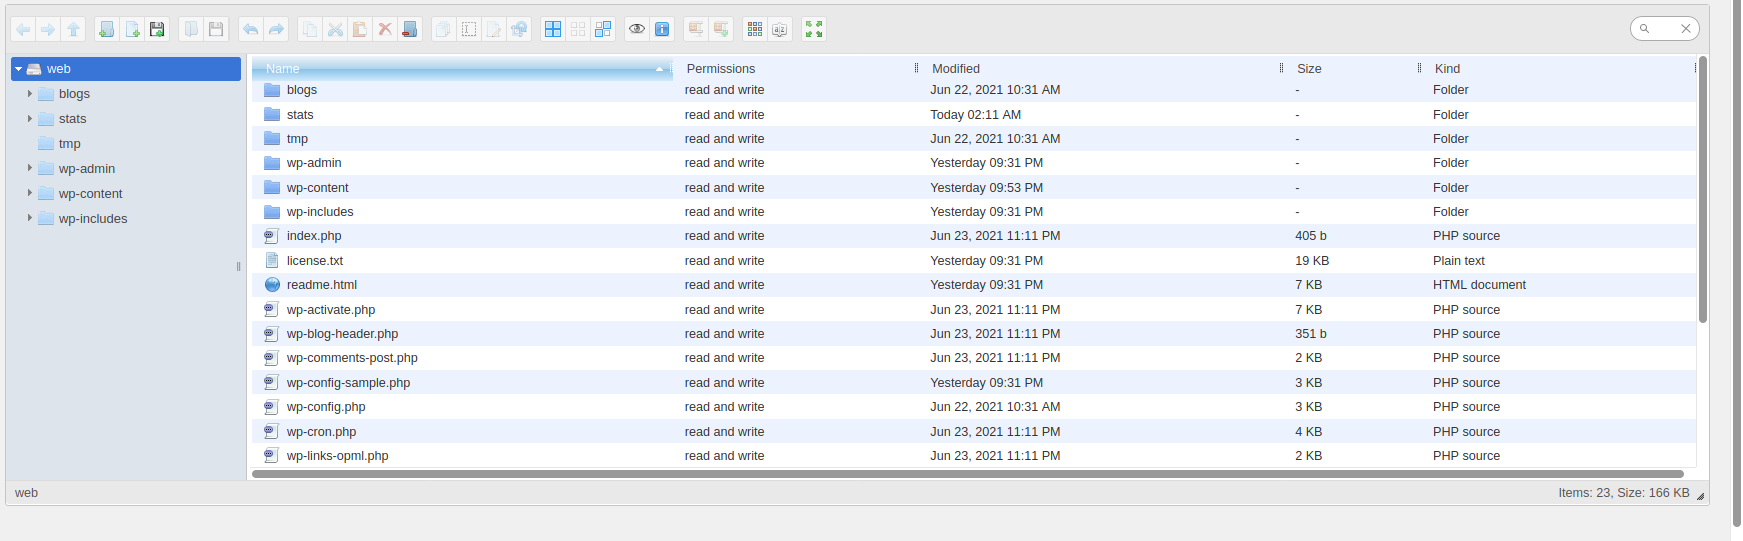Click the Extract archive toolbar icon

(x=696, y=29)
